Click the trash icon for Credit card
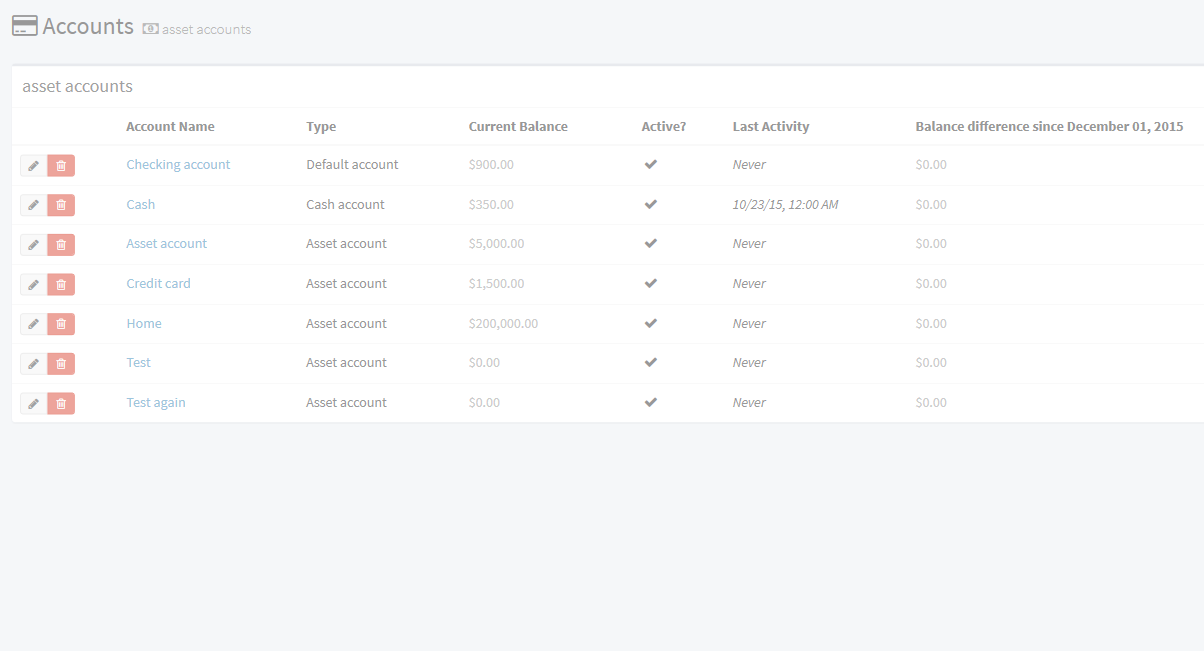1204x651 pixels. tap(61, 284)
